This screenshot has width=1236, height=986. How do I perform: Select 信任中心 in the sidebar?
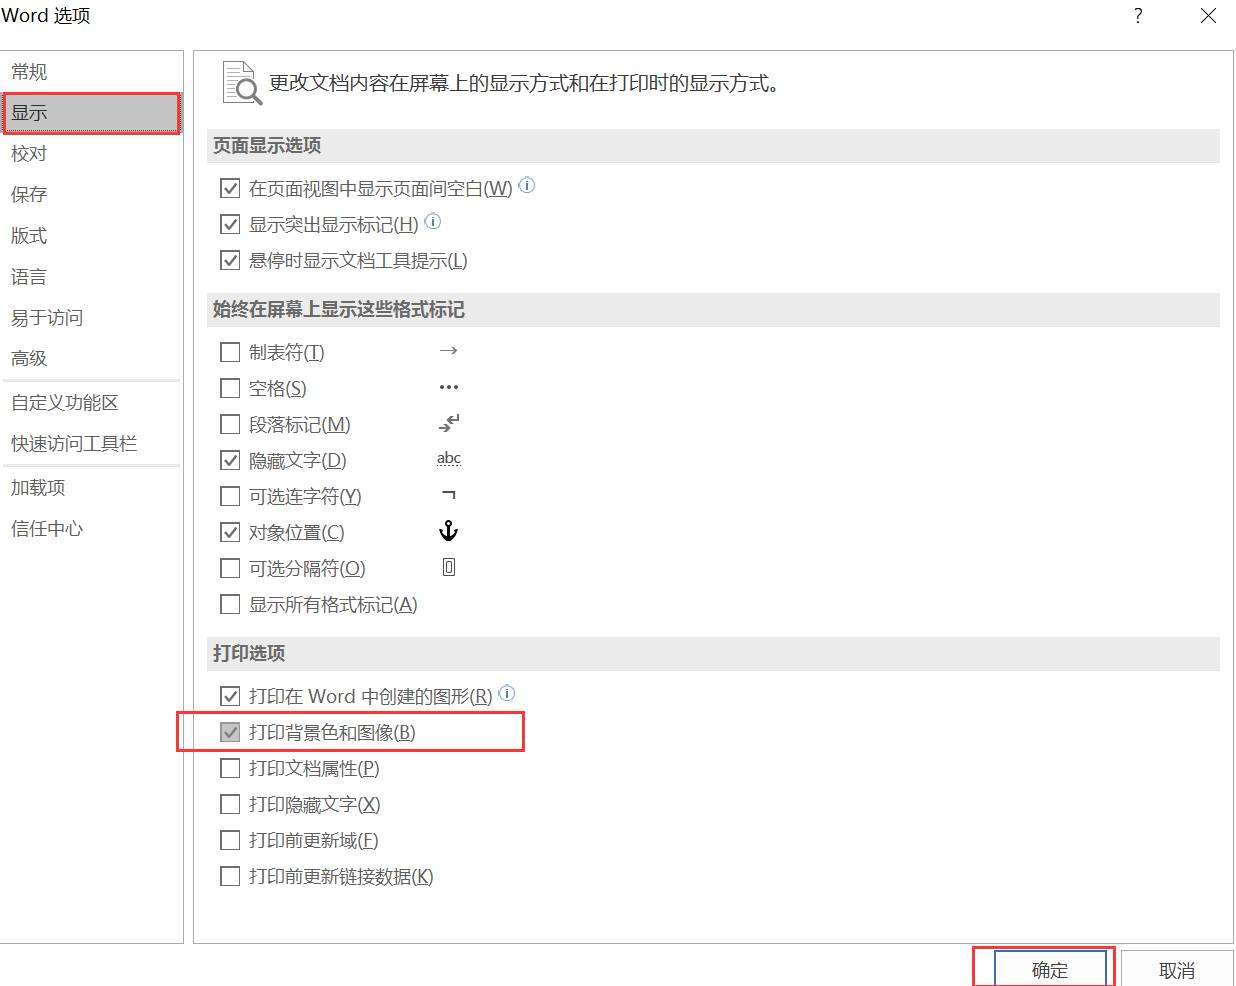(x=46, y=529)
